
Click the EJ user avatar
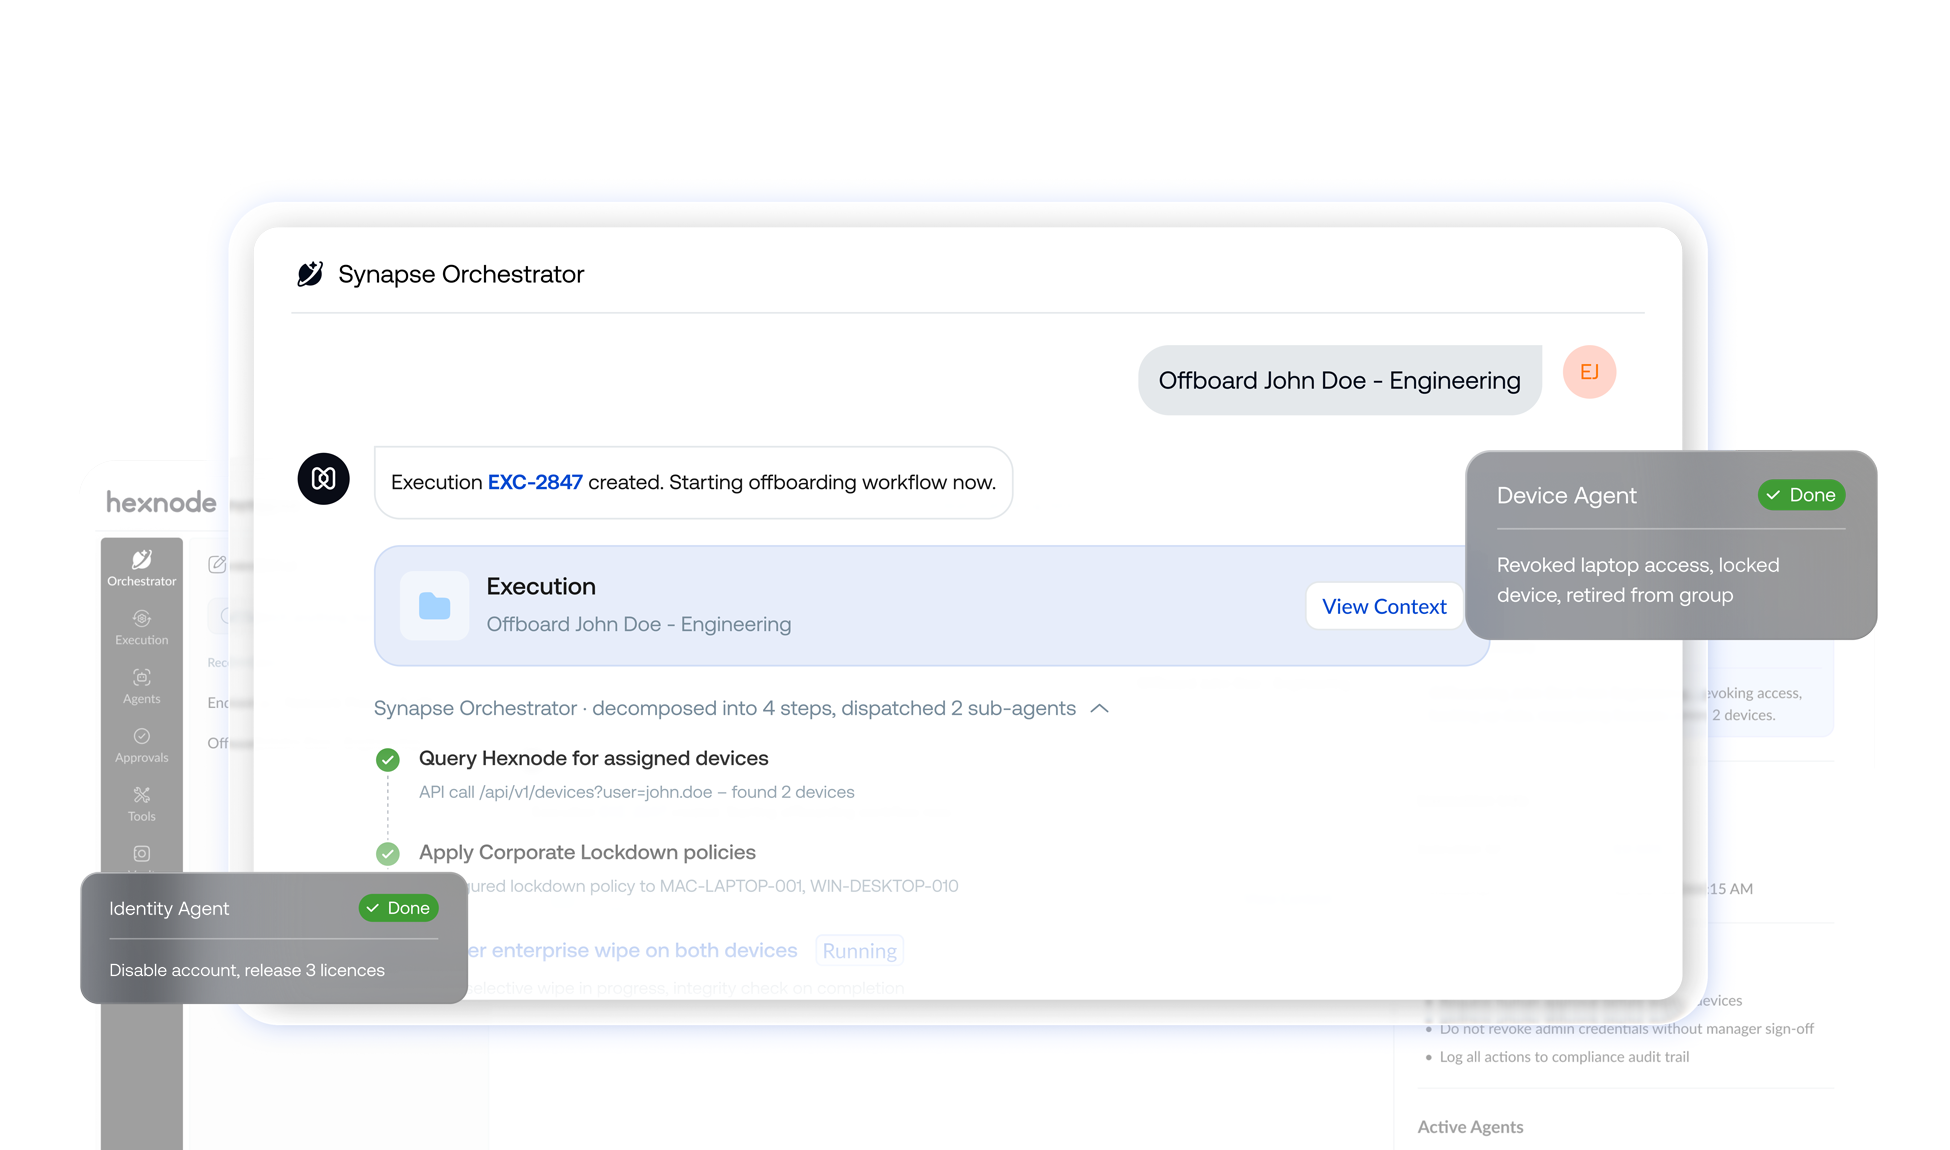click(x=1589, y=372)
